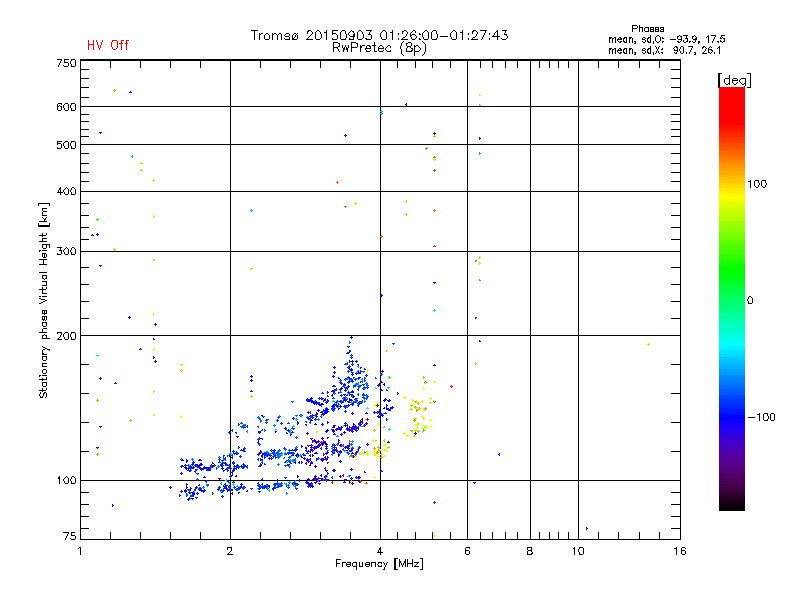Viewport: 800px width, 600px height.
Task: Click the 'mean, sd,X: 90.7, 26.1' line
Action: 664,51
